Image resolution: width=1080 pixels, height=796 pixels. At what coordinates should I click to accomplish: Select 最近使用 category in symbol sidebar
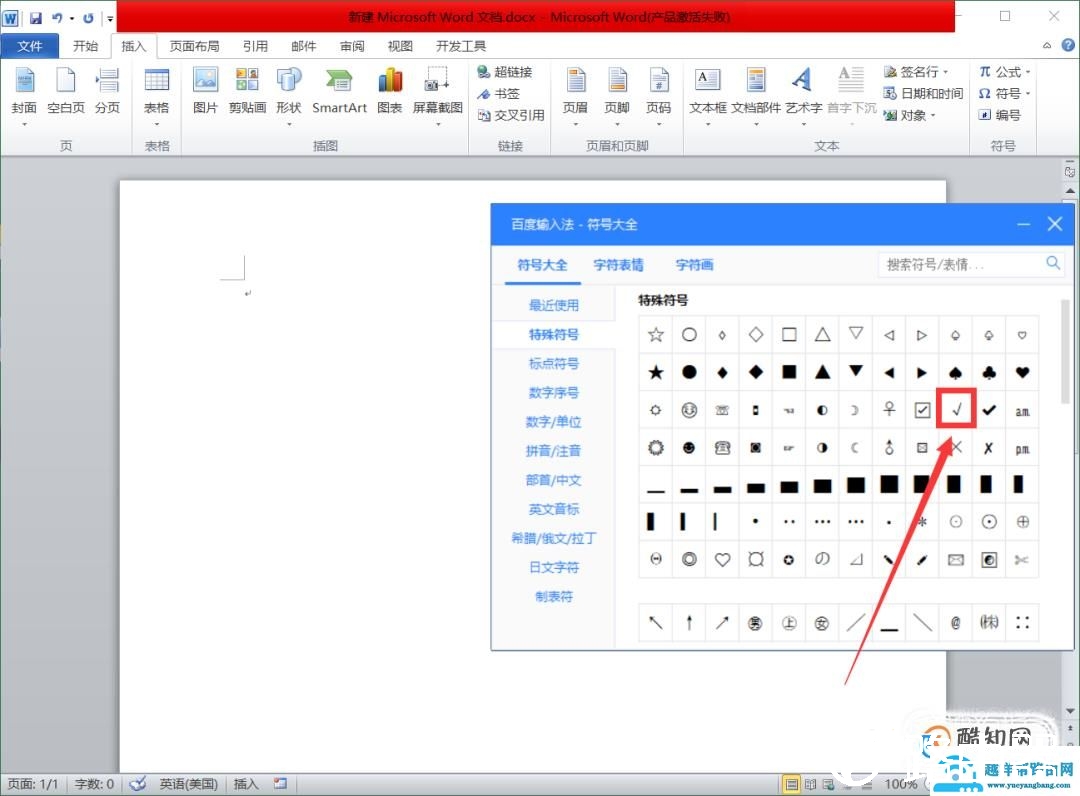point(554,305)
